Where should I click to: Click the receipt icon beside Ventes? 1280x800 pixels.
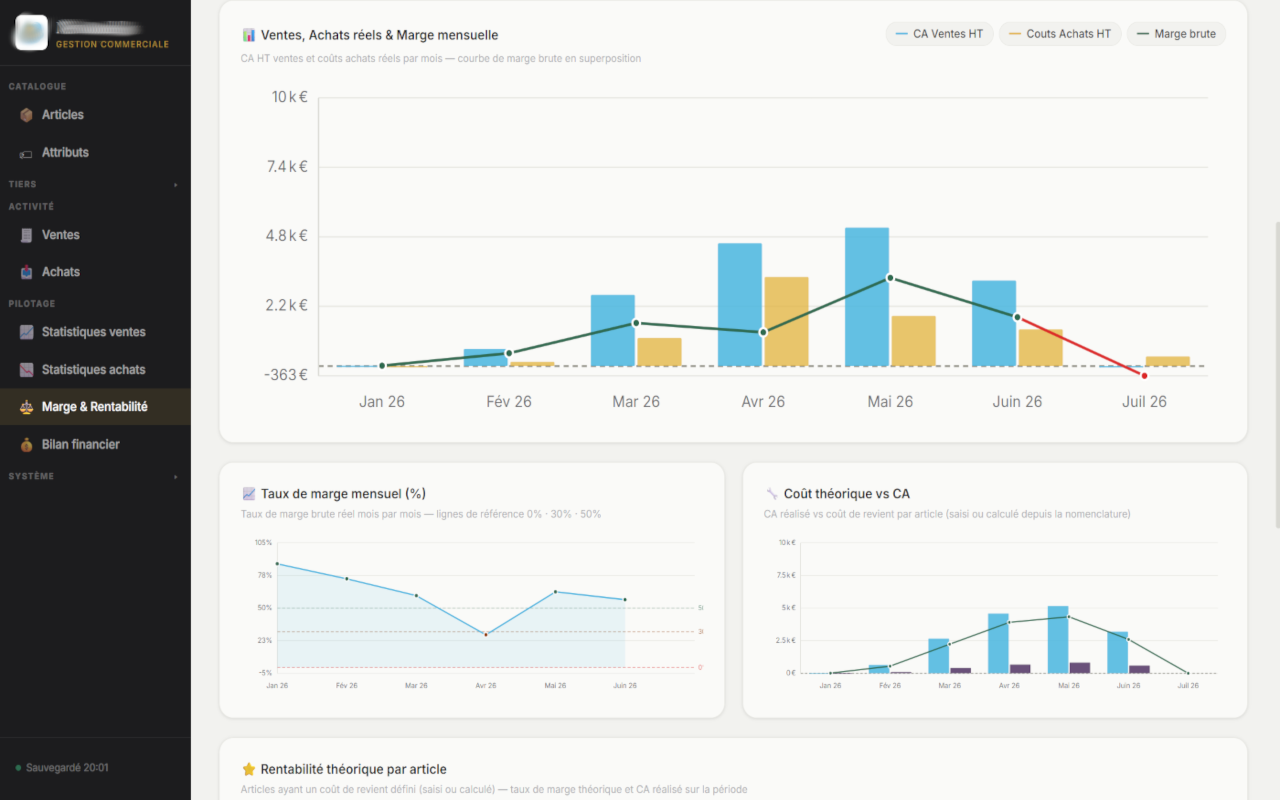[27, 235]
